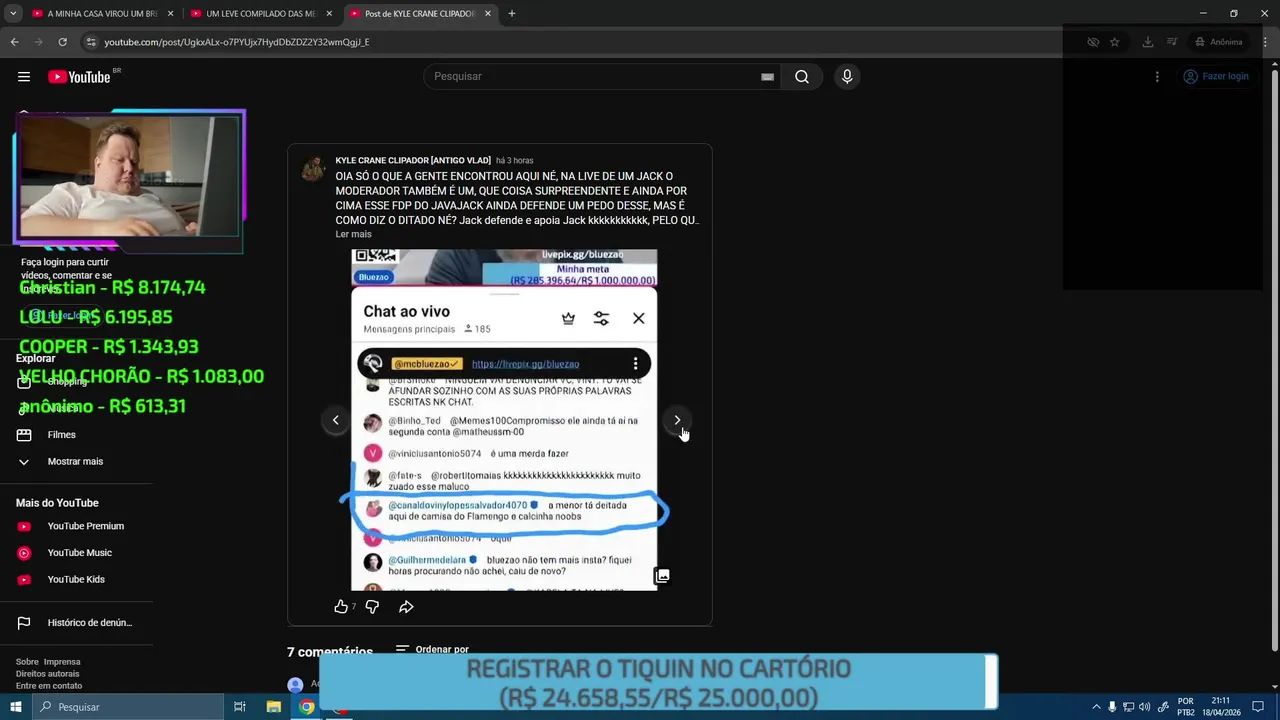1280x720 pixels.
Task: Open the on-screen keyboard in search box
Action: (x=767, y=77)
